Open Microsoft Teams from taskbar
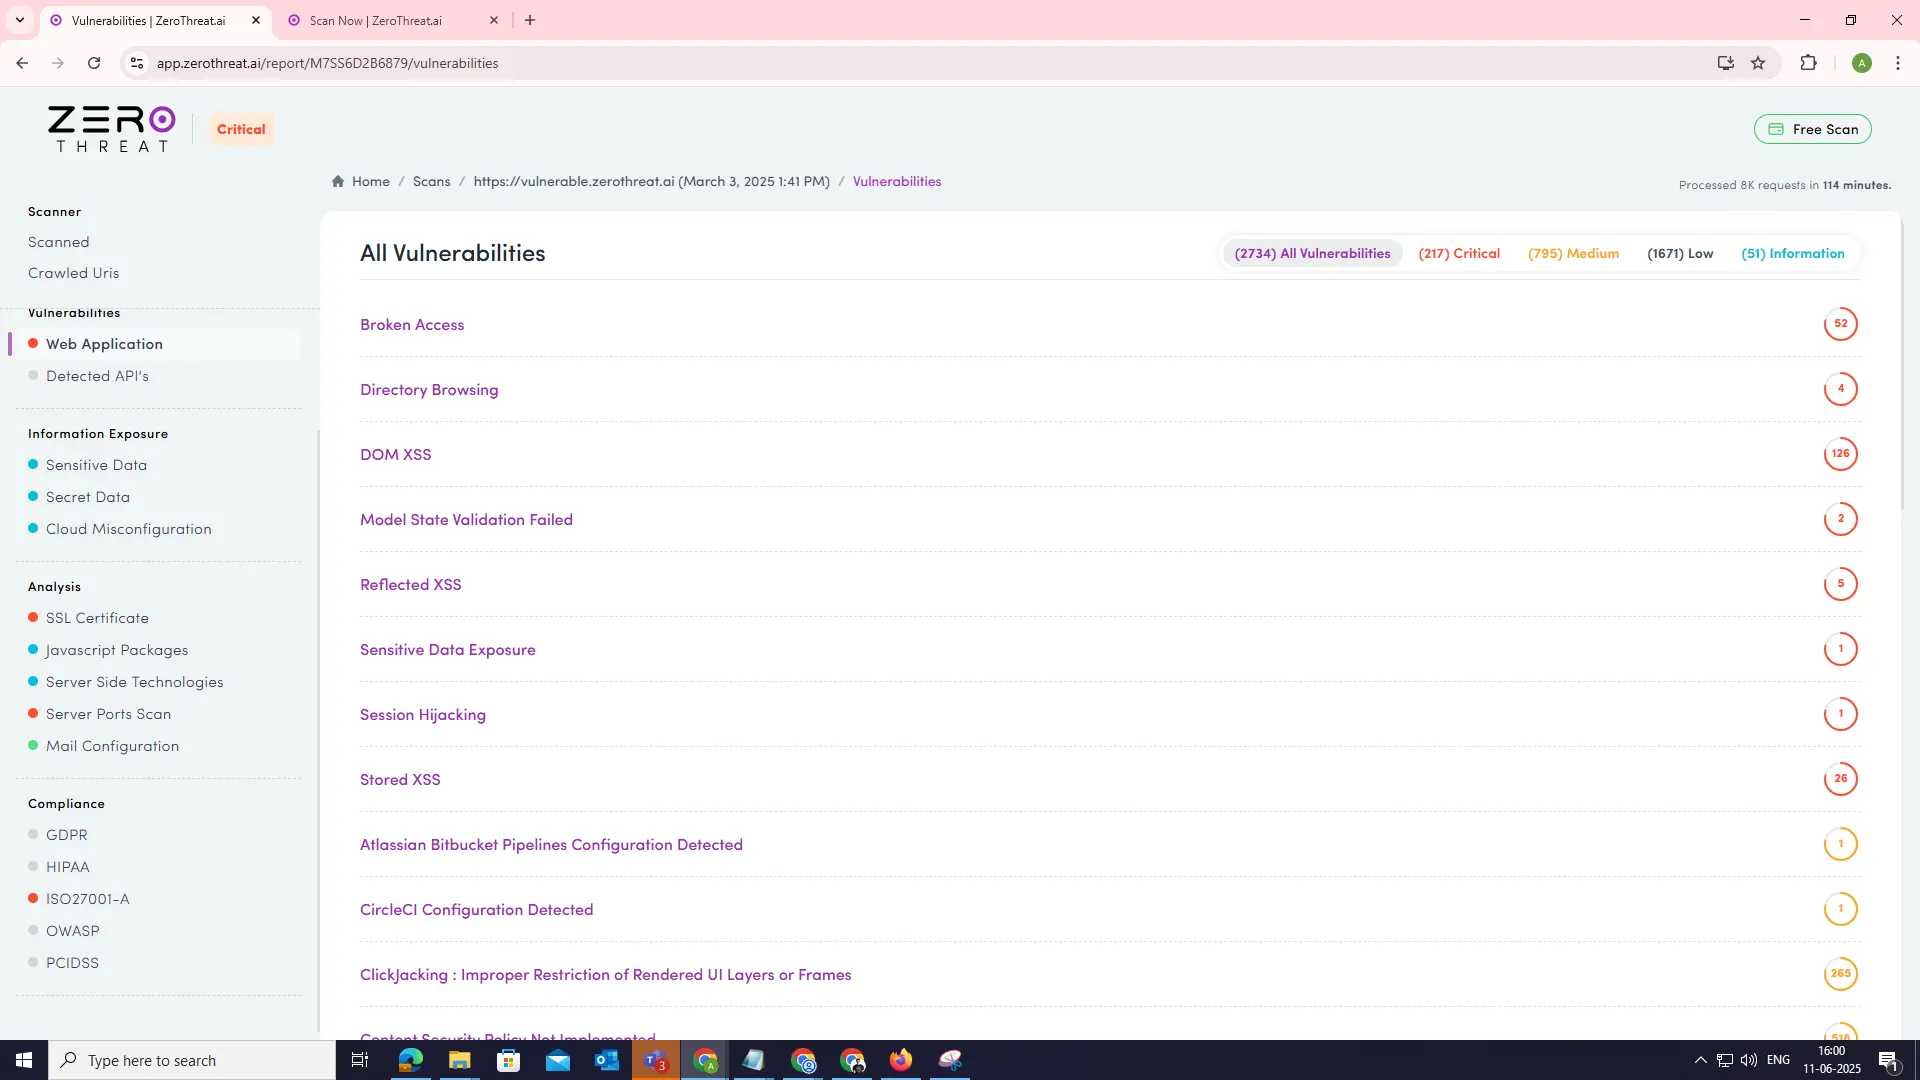Viewport: 1920px width, 1080px height. [656, 1060]
